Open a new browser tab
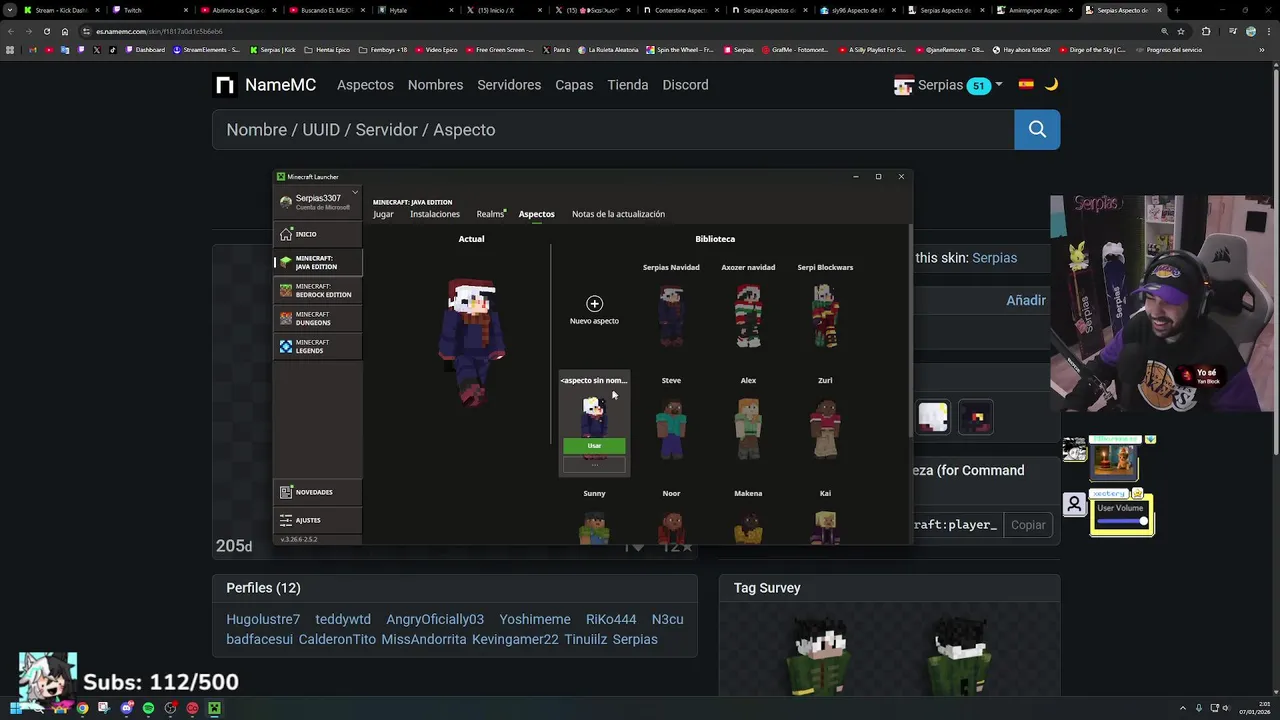 pos(1176,10)
